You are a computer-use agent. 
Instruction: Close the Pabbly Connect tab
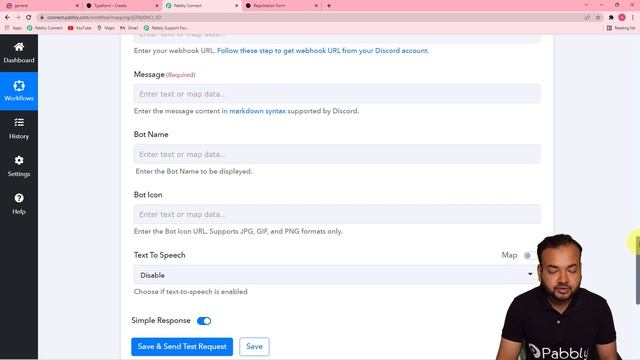[237, 6]
